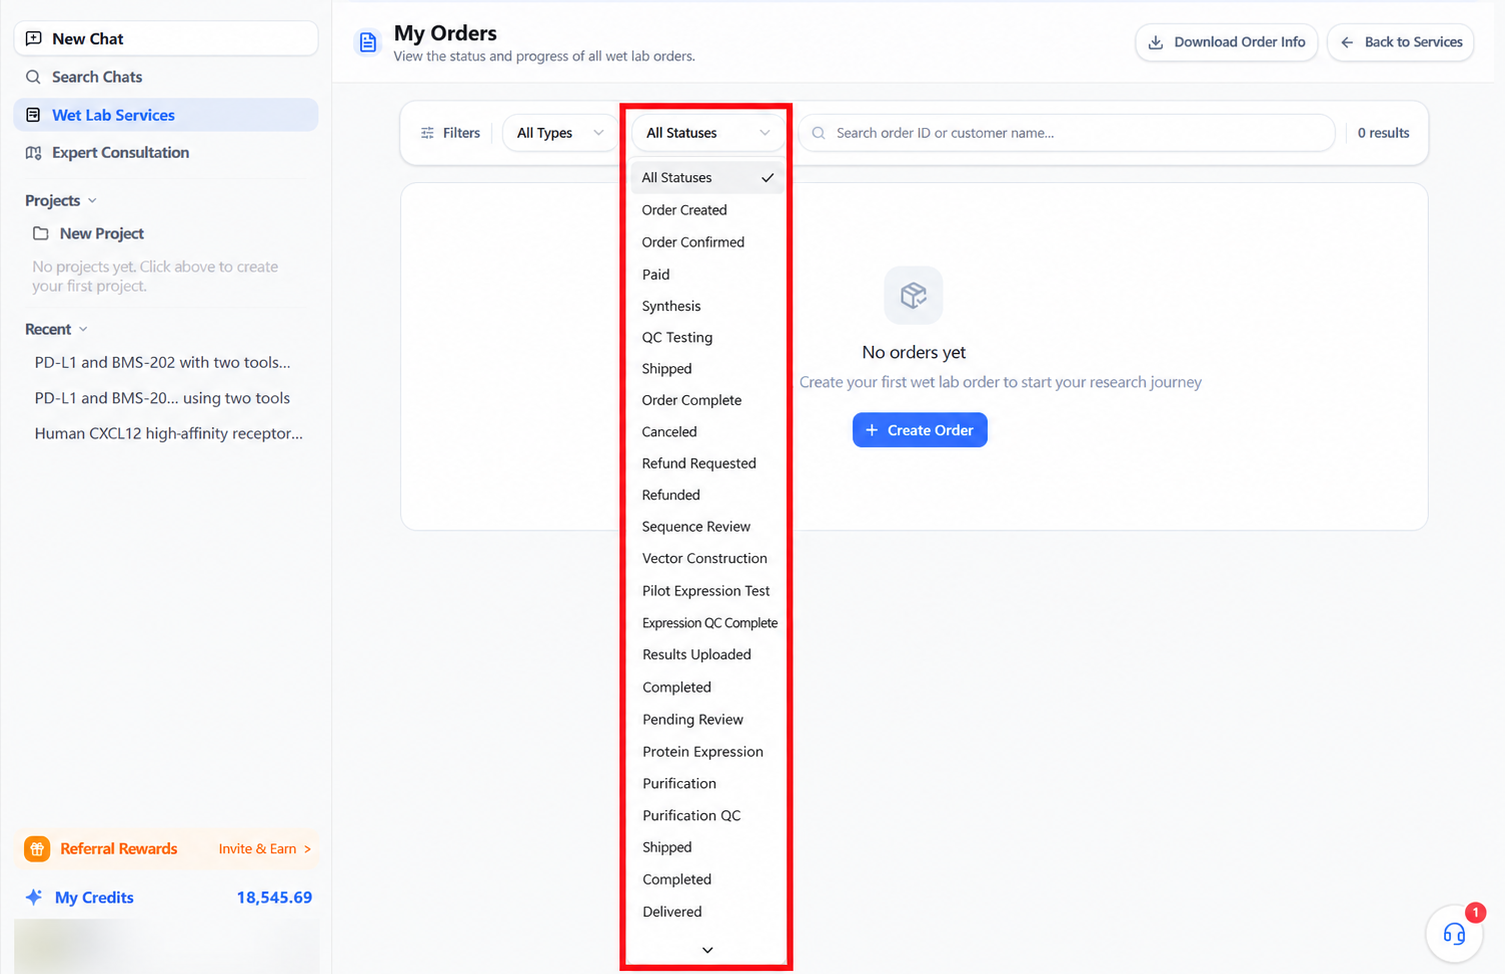The image size is (1505, 974).
Task: Select QC Testing status
Action: click(707, 338)
